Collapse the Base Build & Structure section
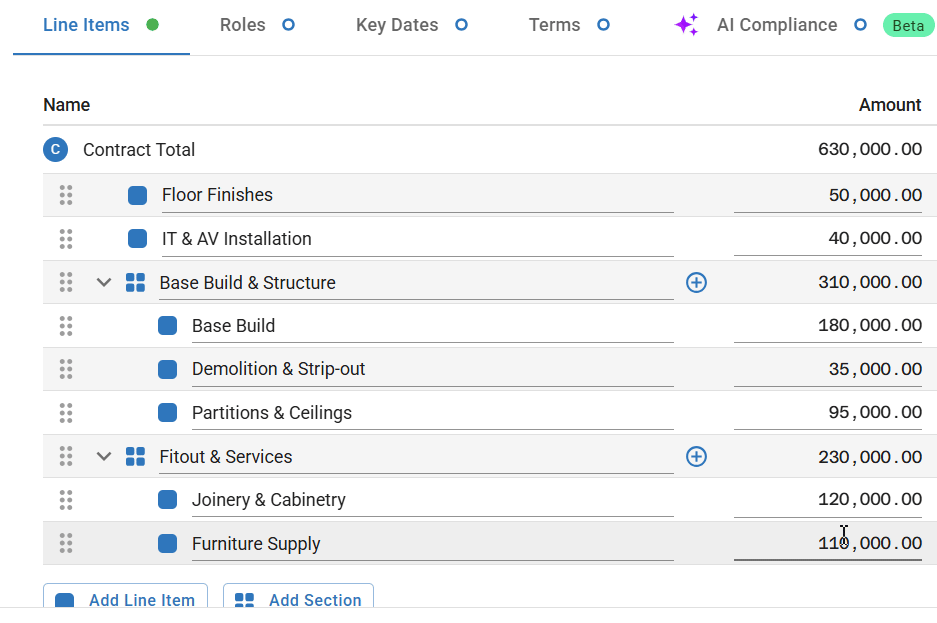937x623 pixels. coord(103,283)
